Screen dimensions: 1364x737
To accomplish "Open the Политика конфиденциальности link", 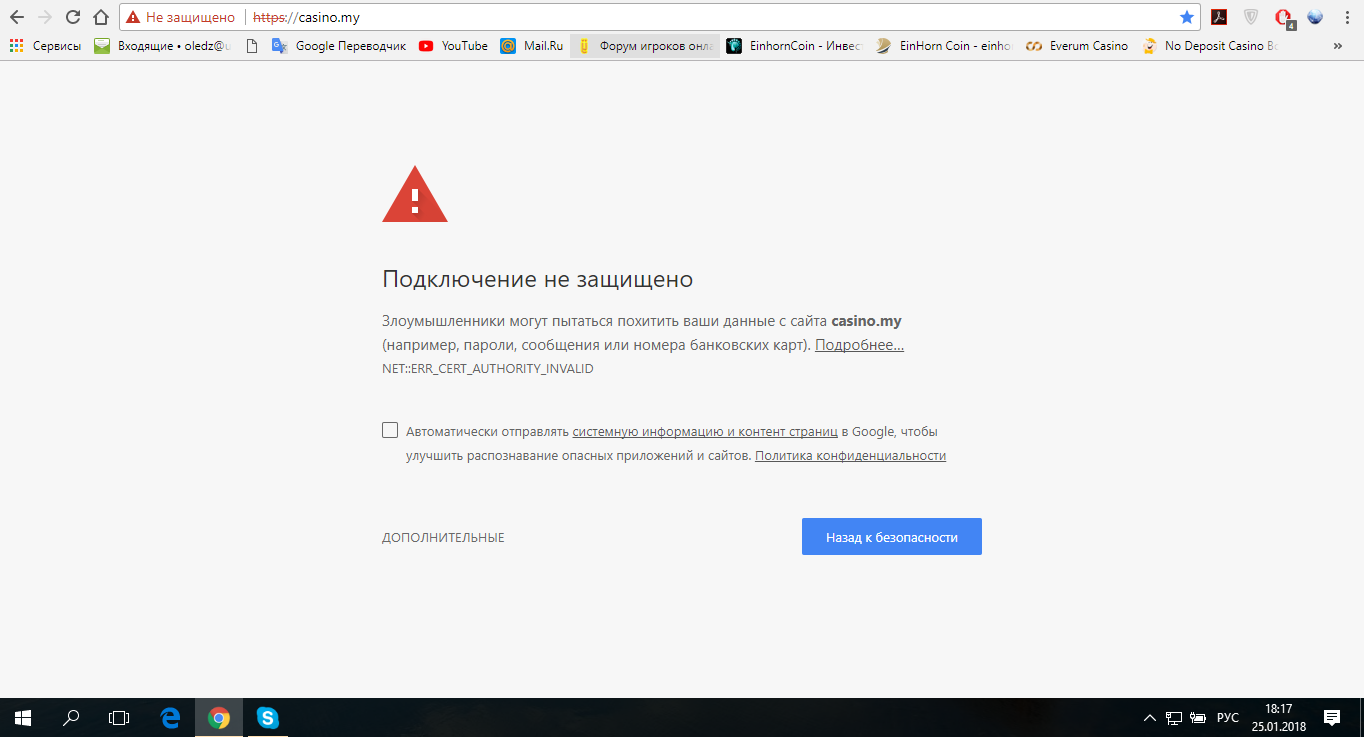I will tap(849, 455).
